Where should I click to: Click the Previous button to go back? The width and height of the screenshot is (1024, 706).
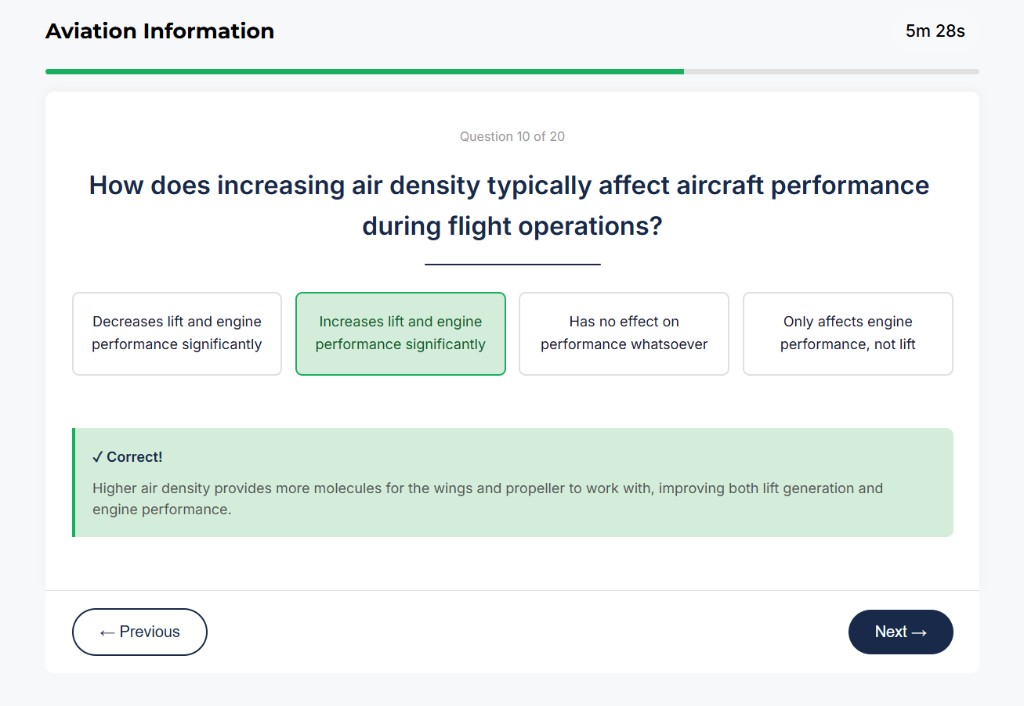[139, 631]
